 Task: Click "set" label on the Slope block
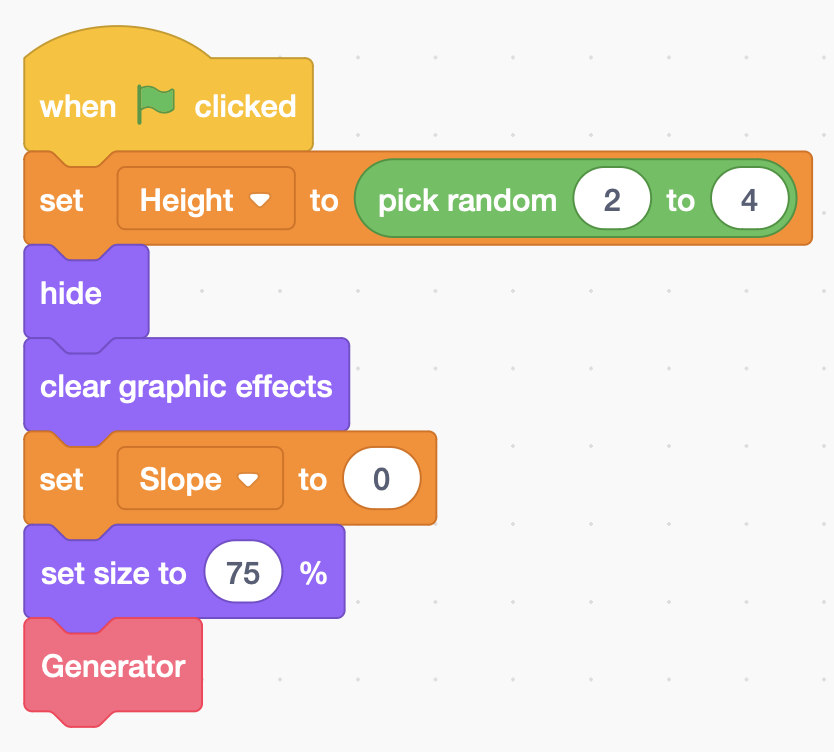point(62,480)
